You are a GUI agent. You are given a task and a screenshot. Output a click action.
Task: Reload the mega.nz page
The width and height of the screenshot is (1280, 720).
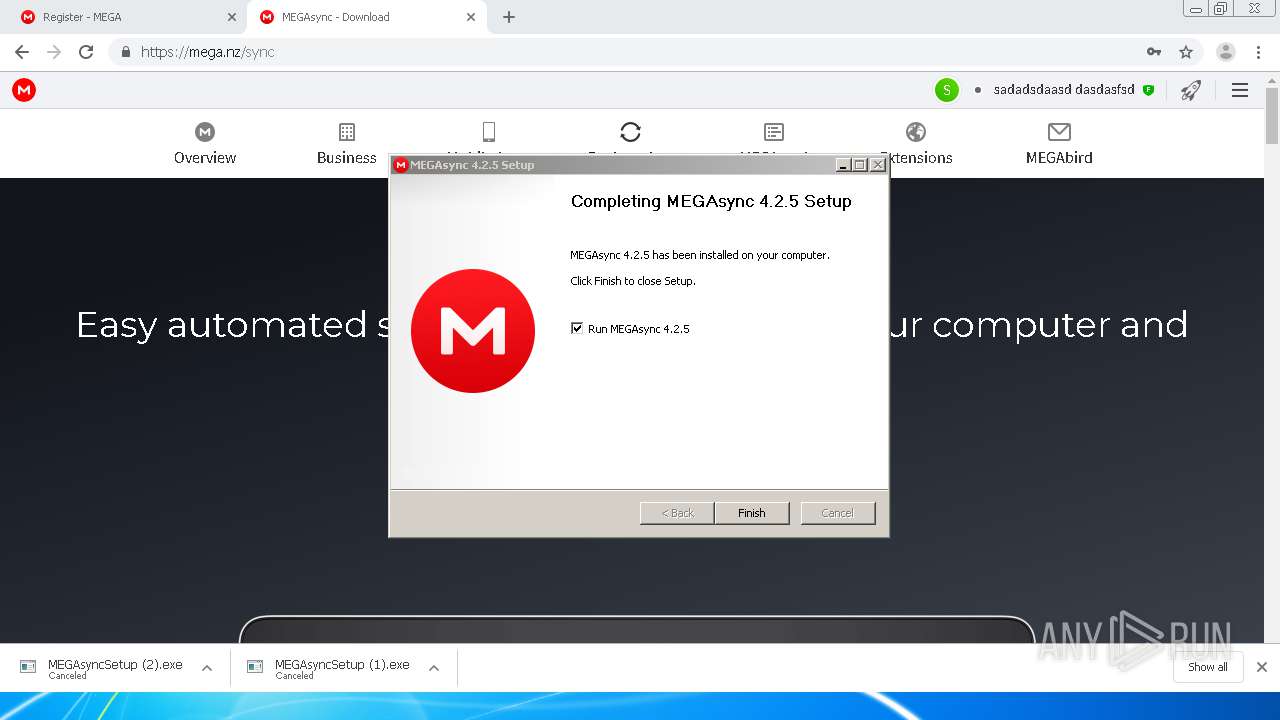tap(86, 52)
